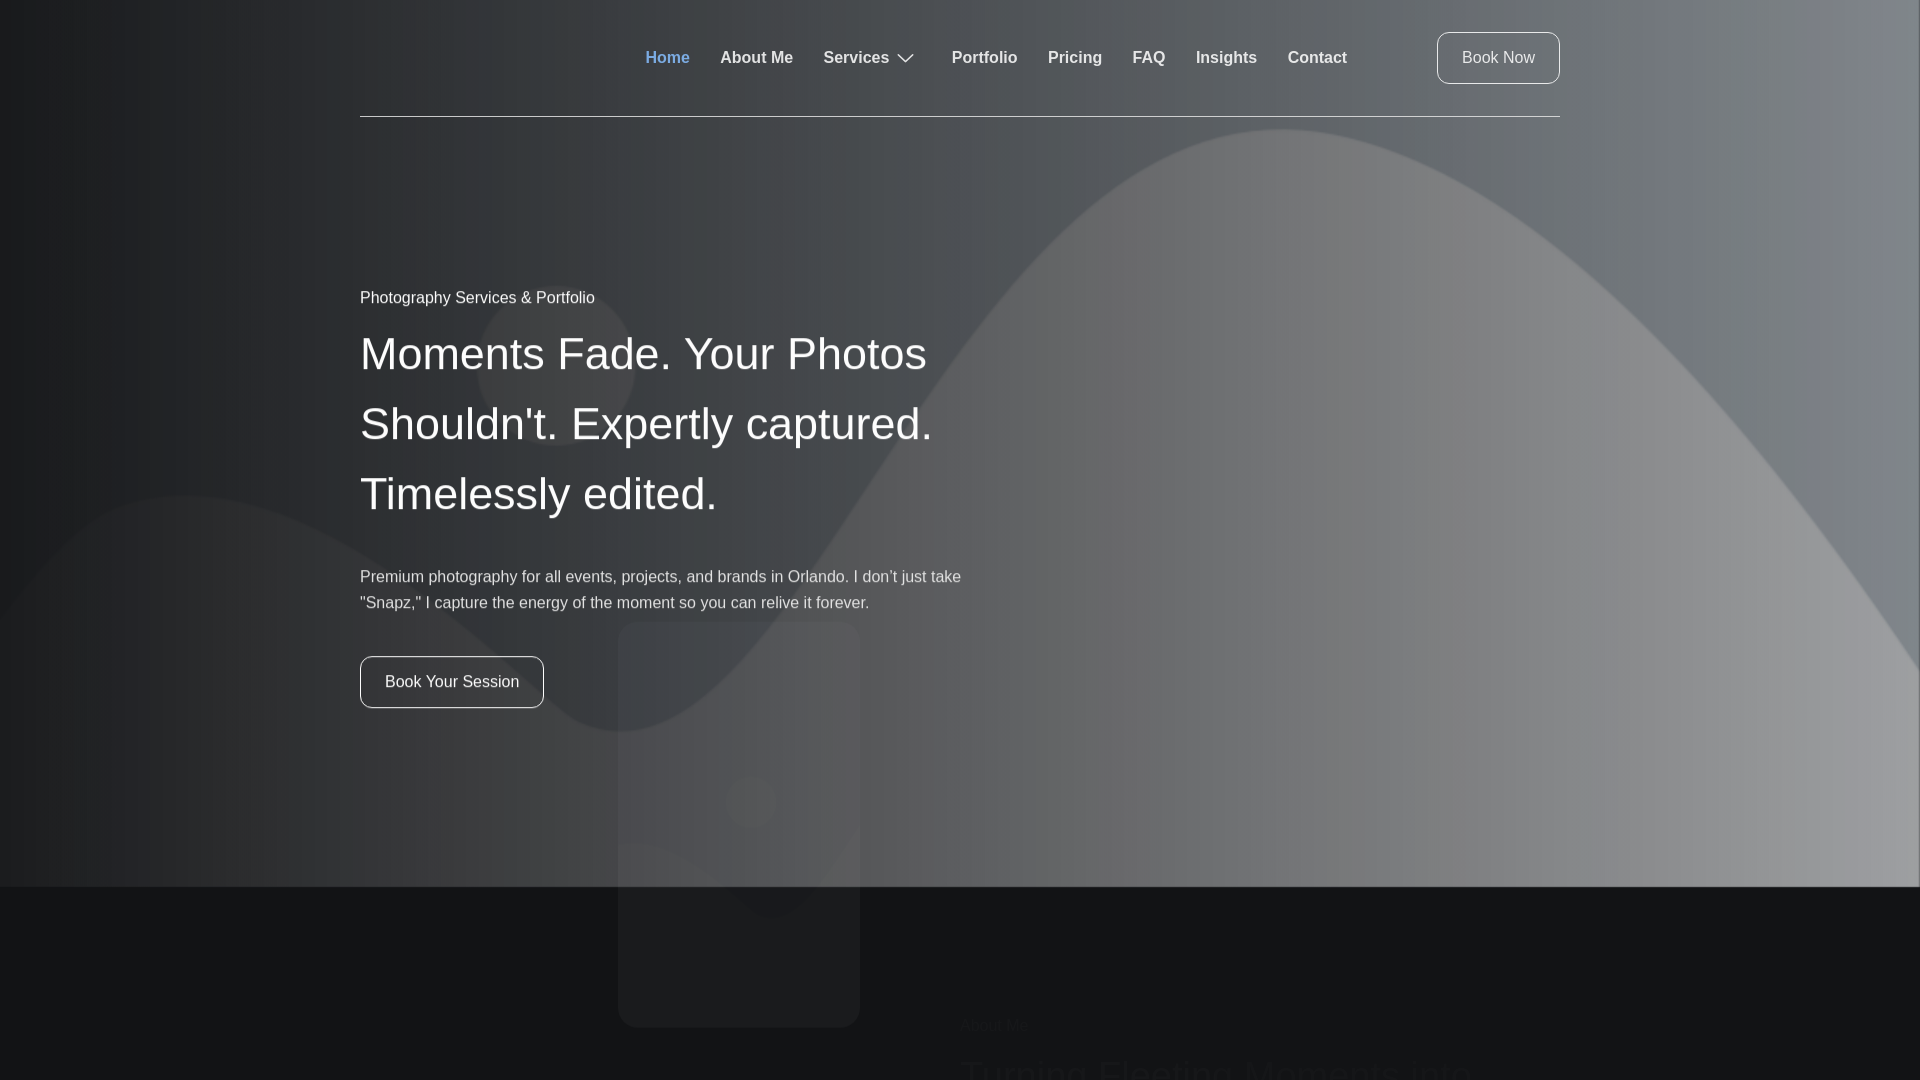
Task: Select the 'Moments Fade. Your Photos' headline
Action: click(x=646, y=424)
